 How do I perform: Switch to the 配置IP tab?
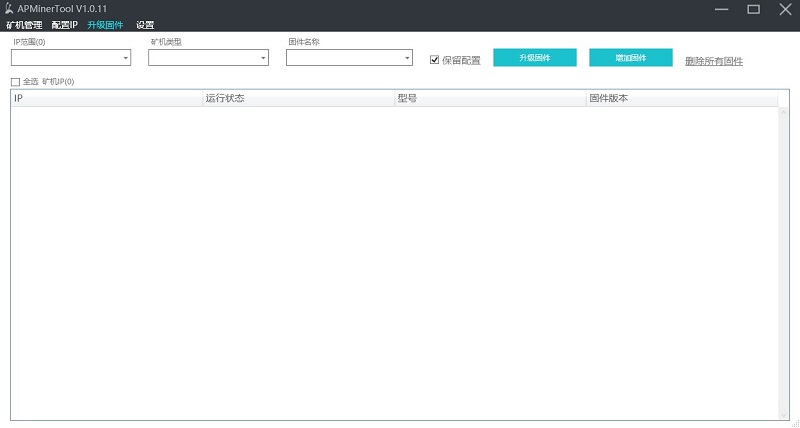pyautogui.click(x=64, y=25)
